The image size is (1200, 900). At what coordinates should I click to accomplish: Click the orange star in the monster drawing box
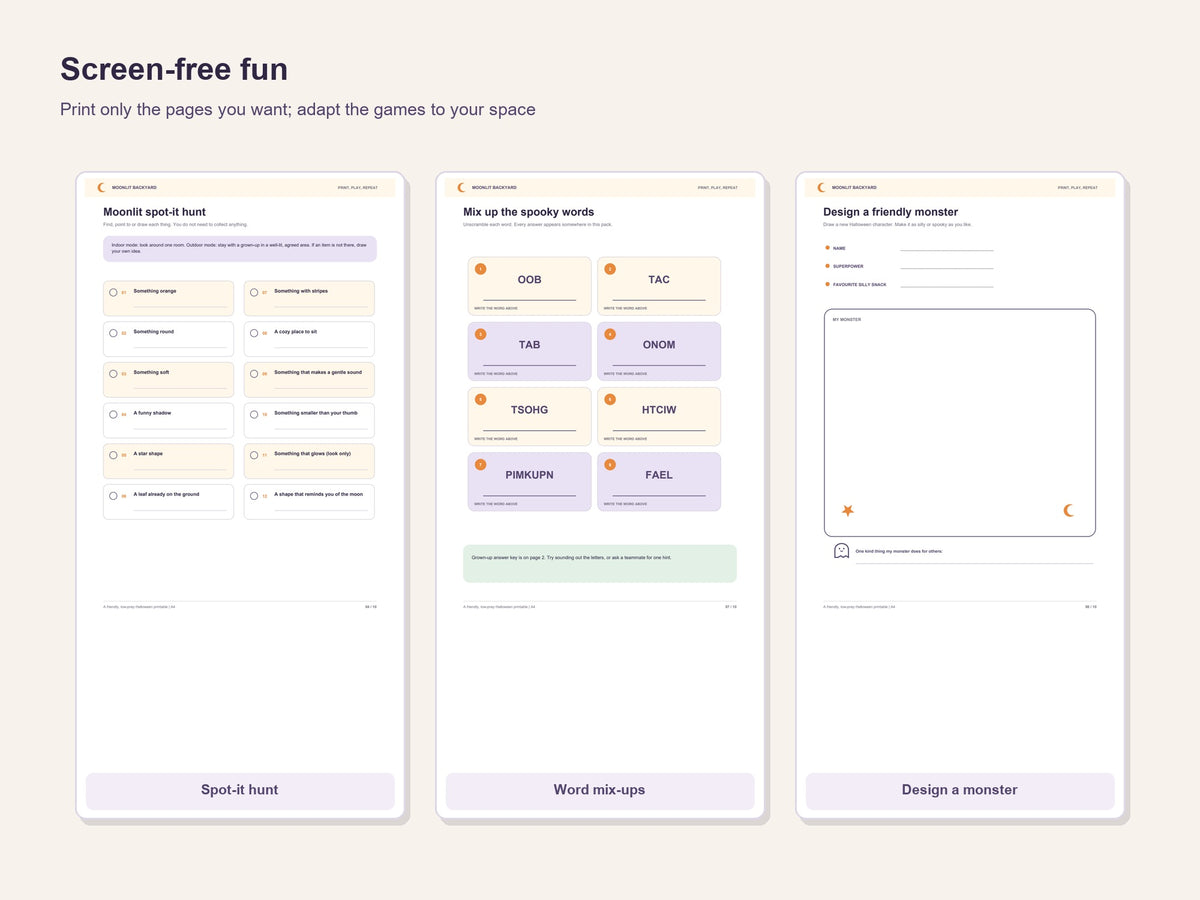[x=847, y=510]
